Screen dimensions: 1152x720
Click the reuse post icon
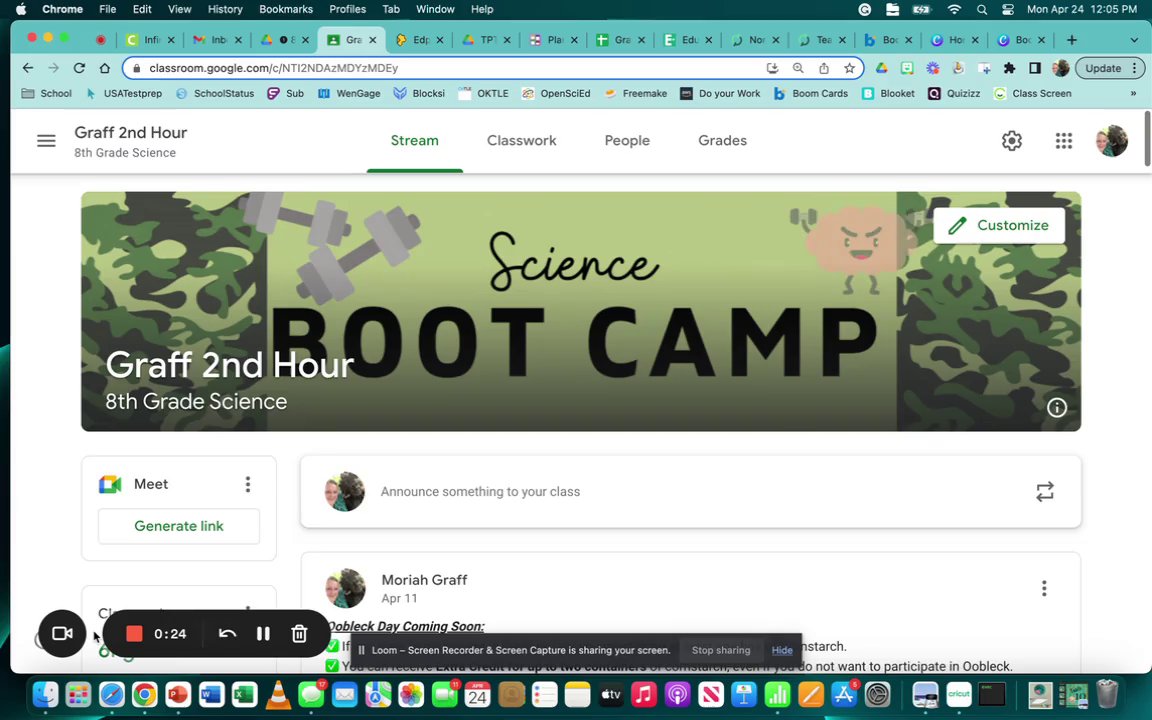click(x=1045, y=492)
